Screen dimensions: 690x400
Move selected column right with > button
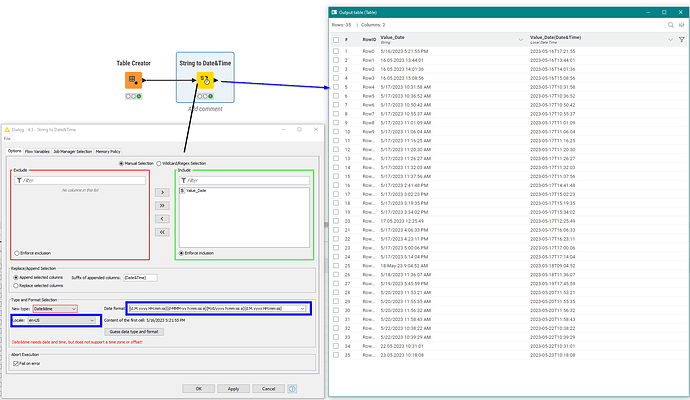pyautogui.click(x=162, y=192)
